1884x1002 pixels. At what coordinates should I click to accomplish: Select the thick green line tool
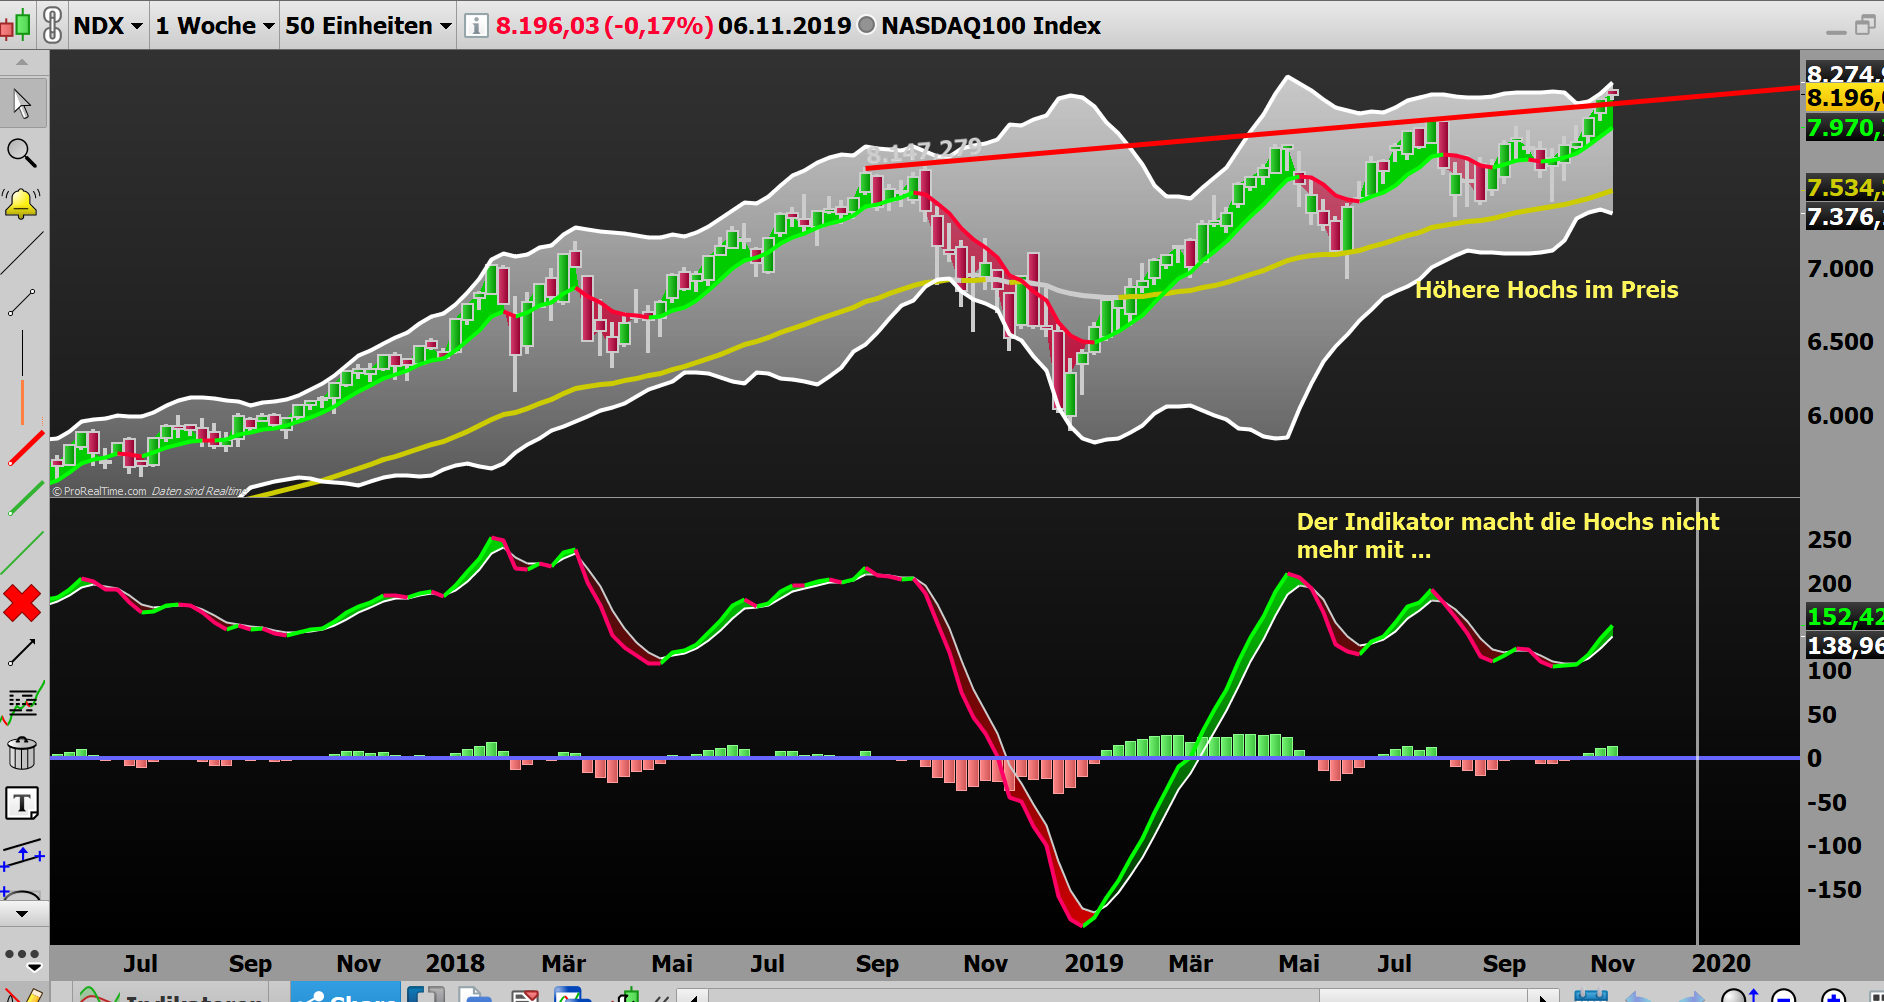click(x=25, y=498)
